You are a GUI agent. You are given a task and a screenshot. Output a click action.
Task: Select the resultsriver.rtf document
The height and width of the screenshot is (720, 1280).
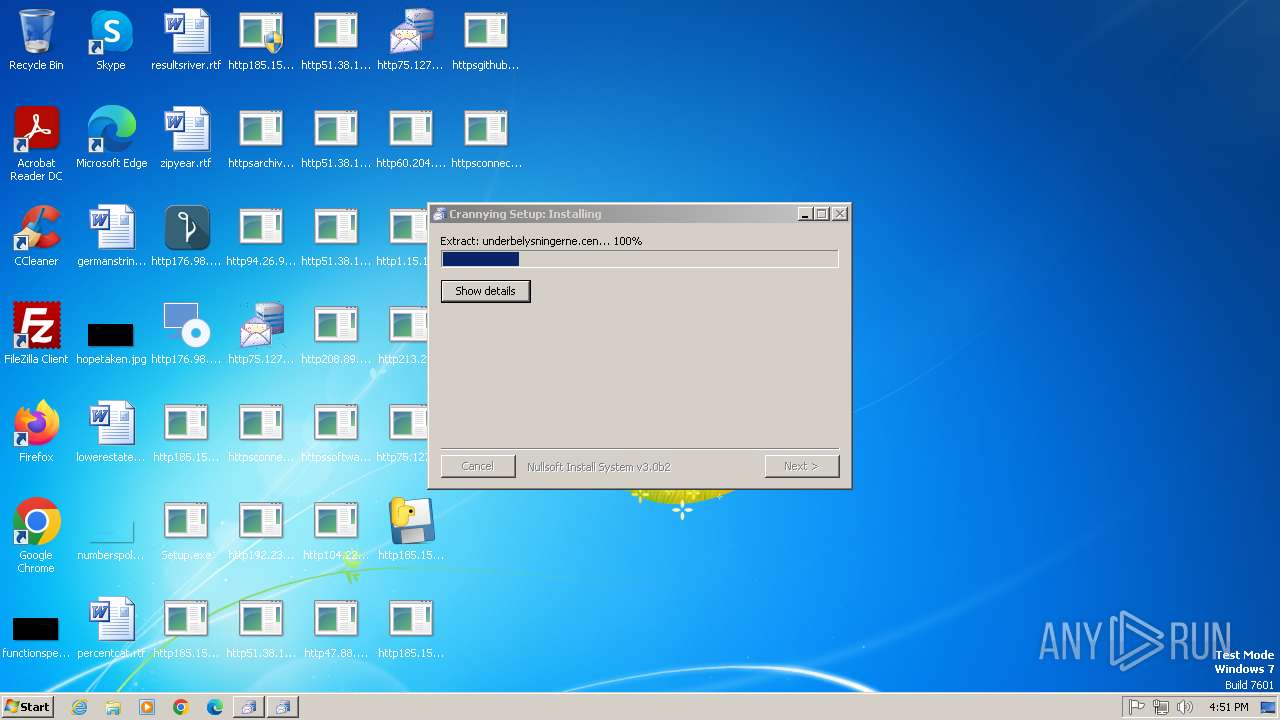click(x=186, y=41)
